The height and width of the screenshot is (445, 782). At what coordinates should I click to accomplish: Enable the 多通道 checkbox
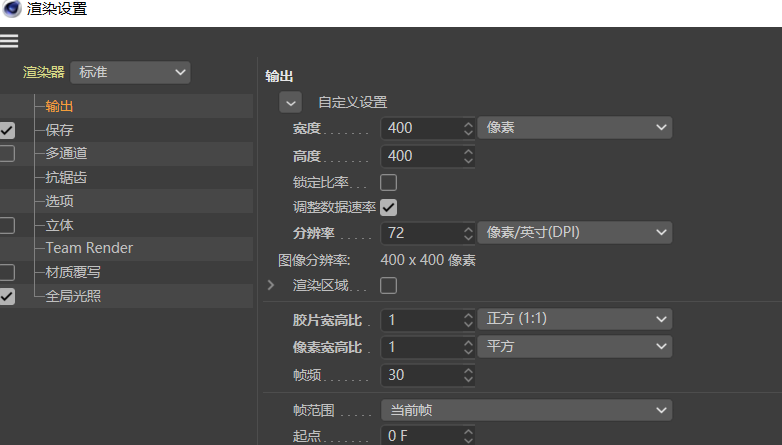pos(7,154)
